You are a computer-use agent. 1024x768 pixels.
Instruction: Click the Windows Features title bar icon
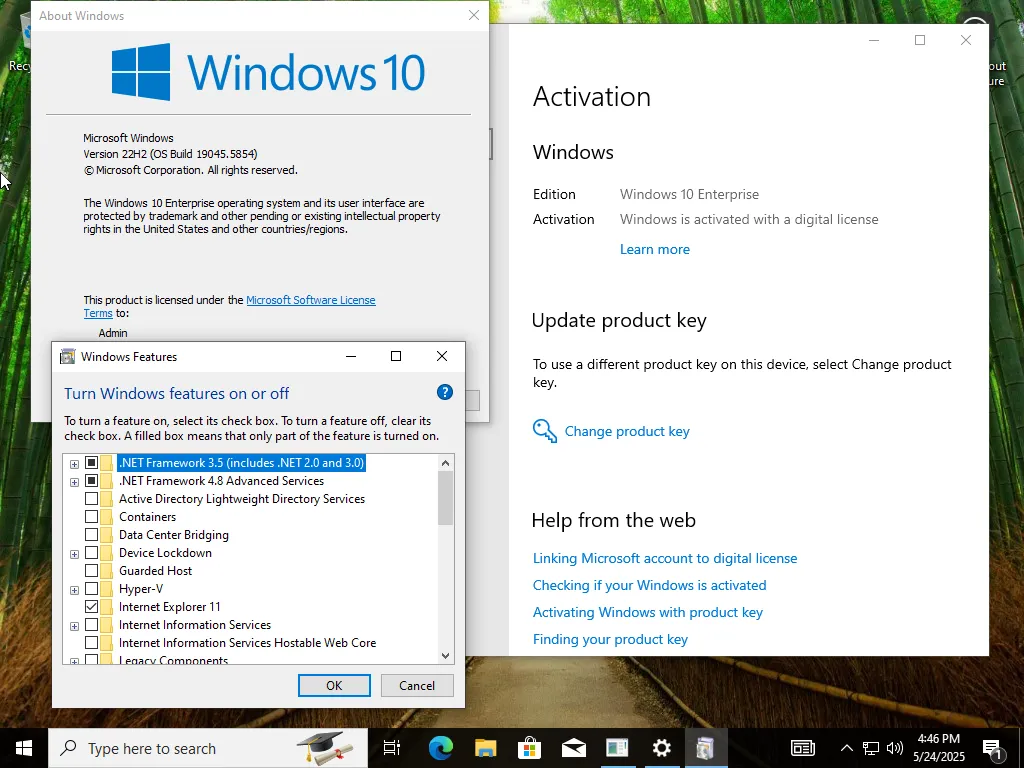(67, 357)
